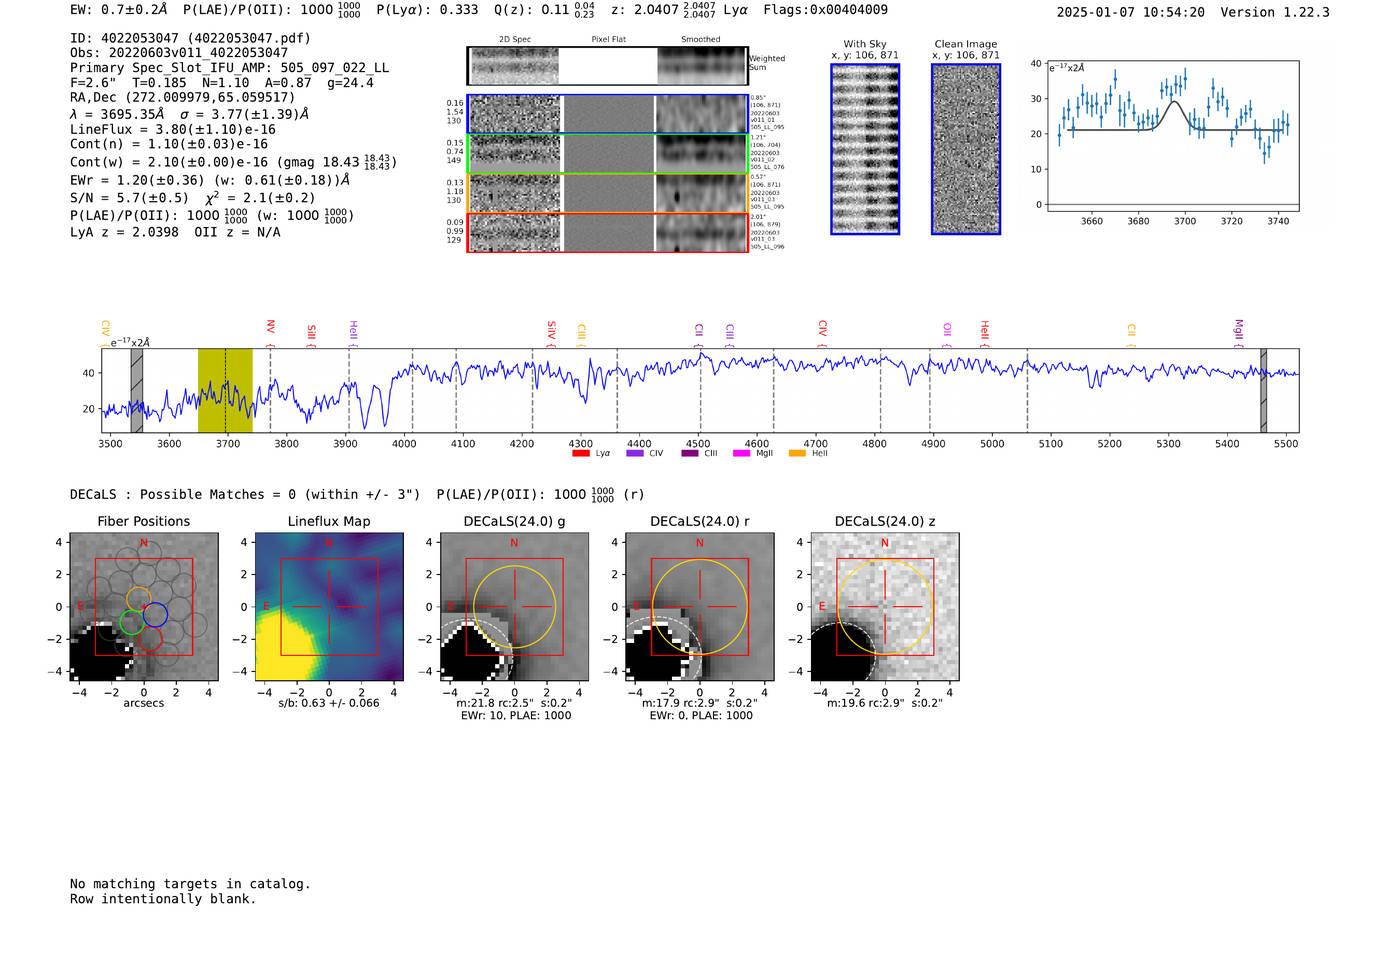Open the Weighted Sum 2D spectrum cutout

(x=514, y=66)
